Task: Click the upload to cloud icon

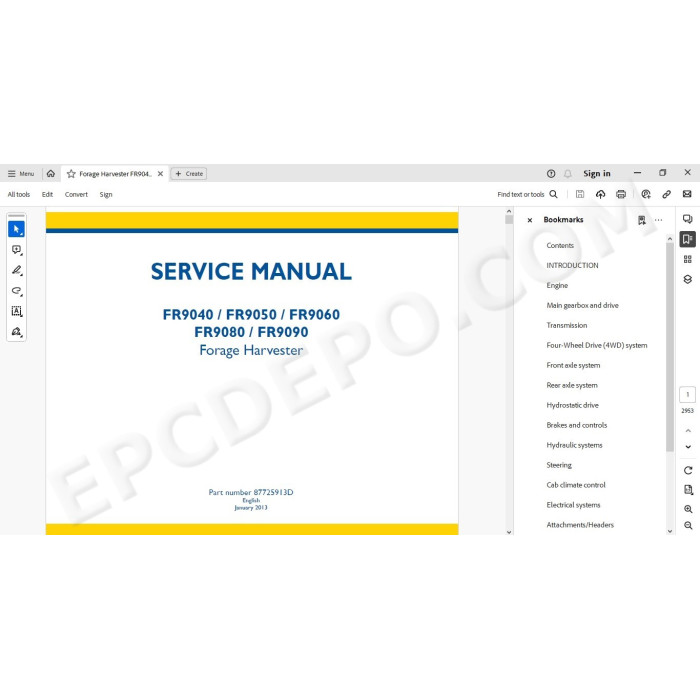Action: pyautogui.click(x=600, y=194)
